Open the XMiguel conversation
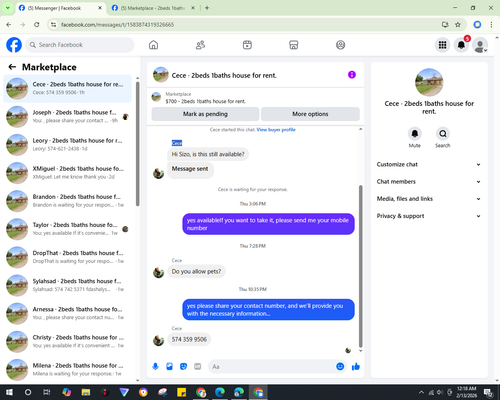The width and height of the screenshot is (500, 400). [67, 173]
